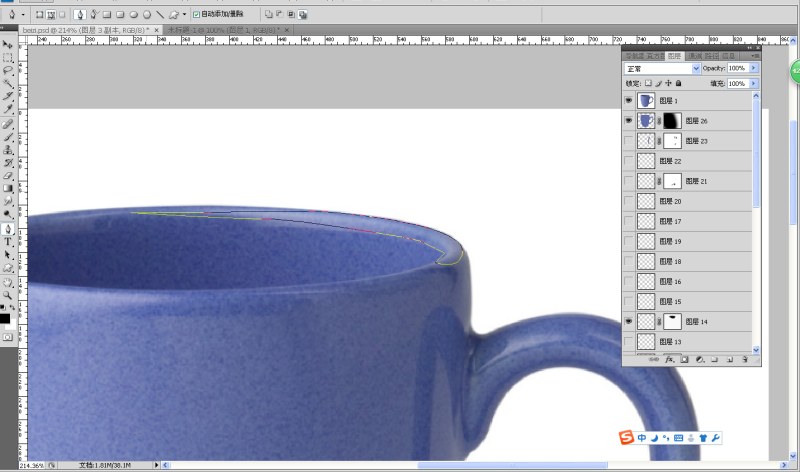Open Opacity slider arrow
The height and width of the screenshot is (472, 800).
click(x=754, y=68)
